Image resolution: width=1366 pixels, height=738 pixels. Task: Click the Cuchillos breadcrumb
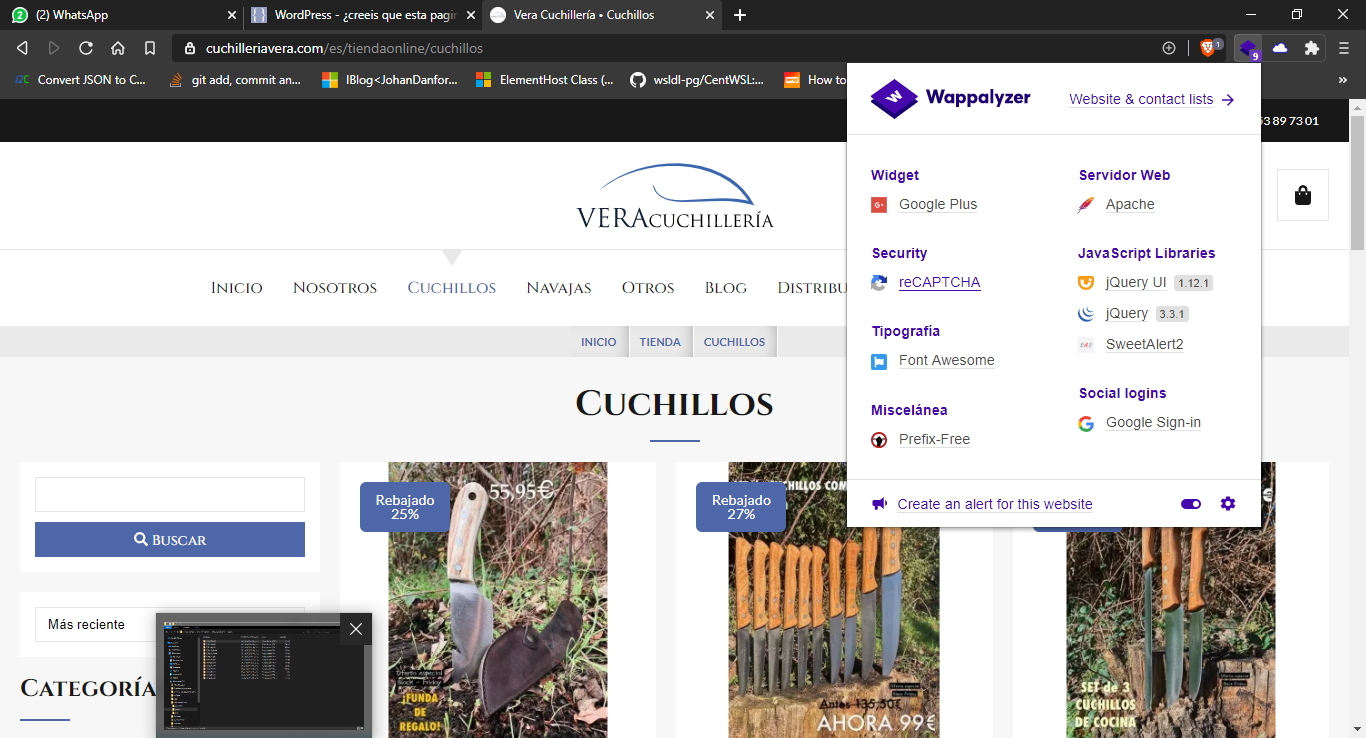coord(734,342)
